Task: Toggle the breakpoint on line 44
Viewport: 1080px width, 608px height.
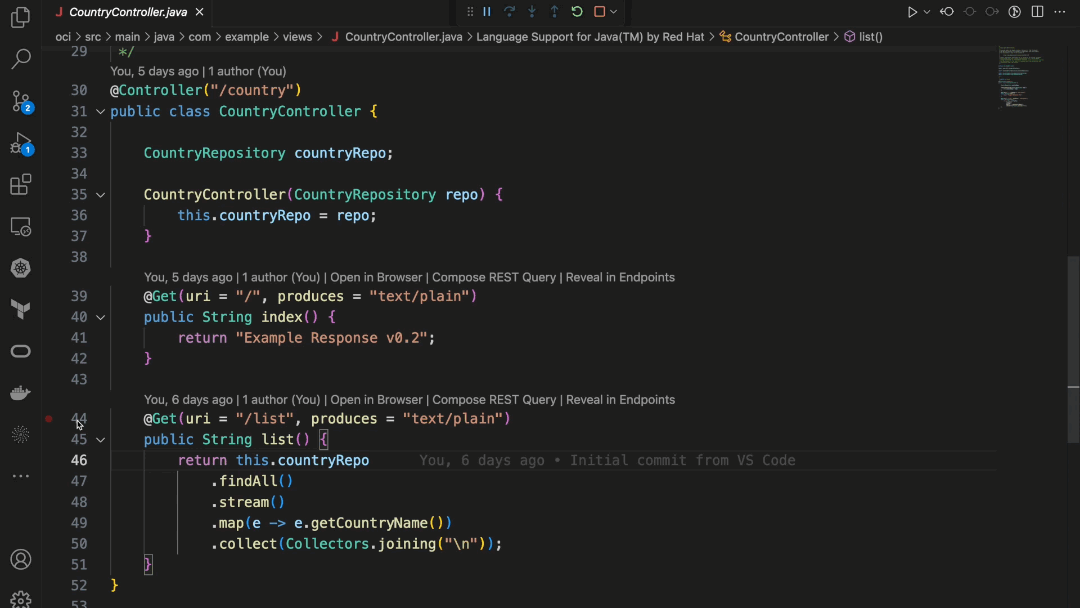Action: click(x=48, y=419)
